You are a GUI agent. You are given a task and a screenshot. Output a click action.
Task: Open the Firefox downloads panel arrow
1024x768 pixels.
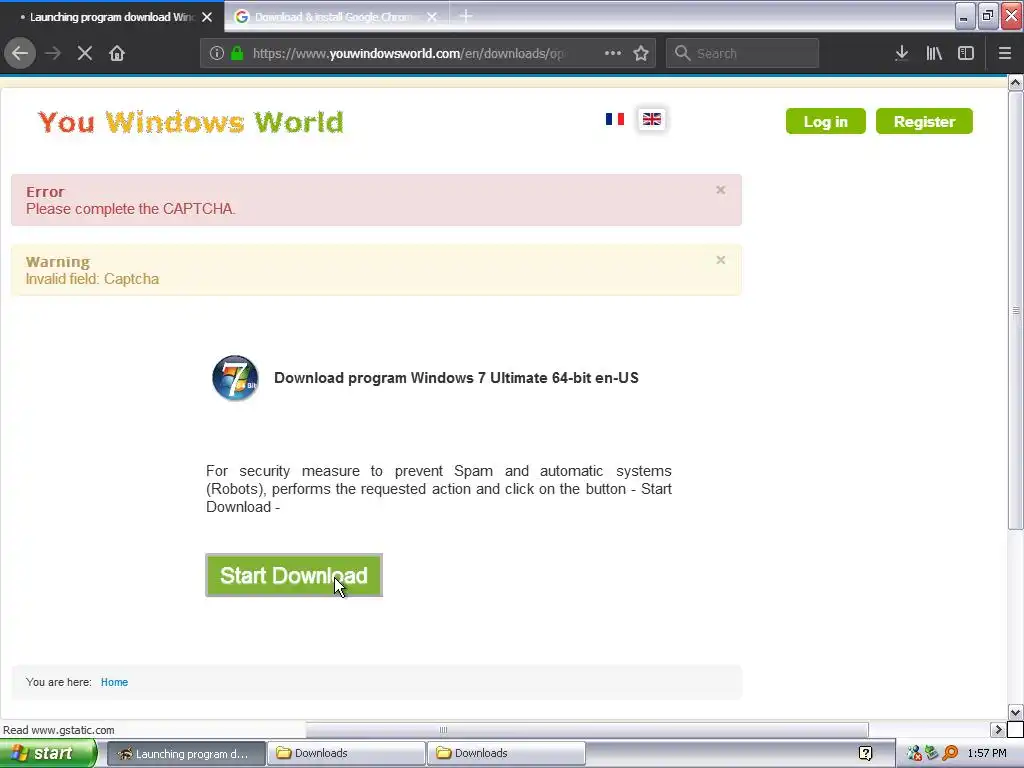(902, 54)
